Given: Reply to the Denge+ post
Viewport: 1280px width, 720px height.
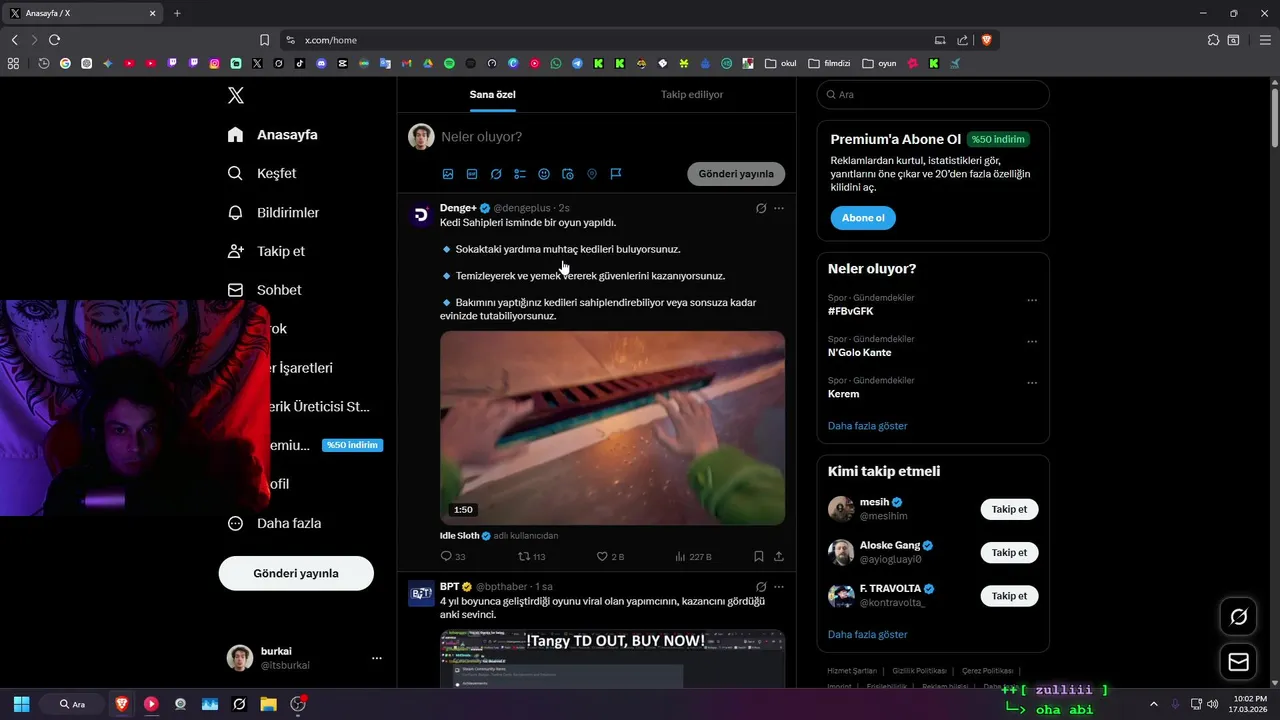Looking at the screenshot, I should point(453,556).
